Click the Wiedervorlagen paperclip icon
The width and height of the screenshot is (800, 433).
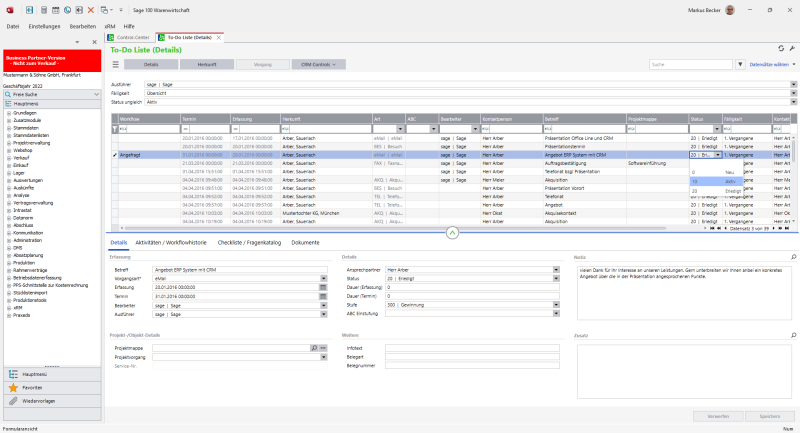click(13, 401)
